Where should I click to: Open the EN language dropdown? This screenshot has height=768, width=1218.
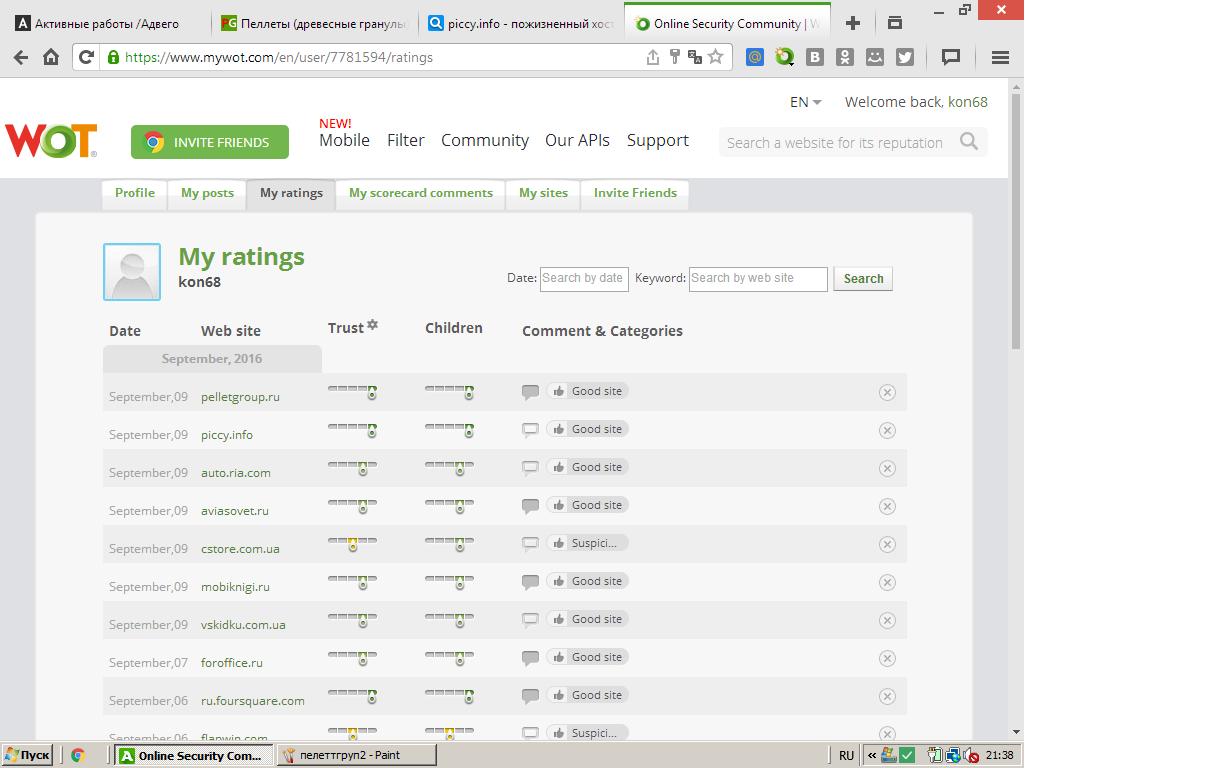coord(805,102)
